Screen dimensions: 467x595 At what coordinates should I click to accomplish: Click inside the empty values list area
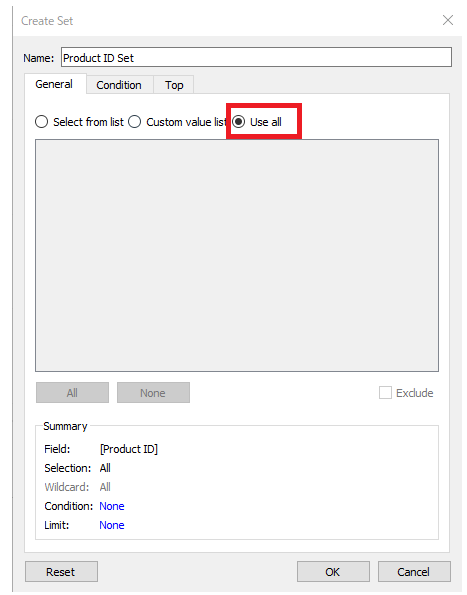pyautogui.click(x=237, y=255)
